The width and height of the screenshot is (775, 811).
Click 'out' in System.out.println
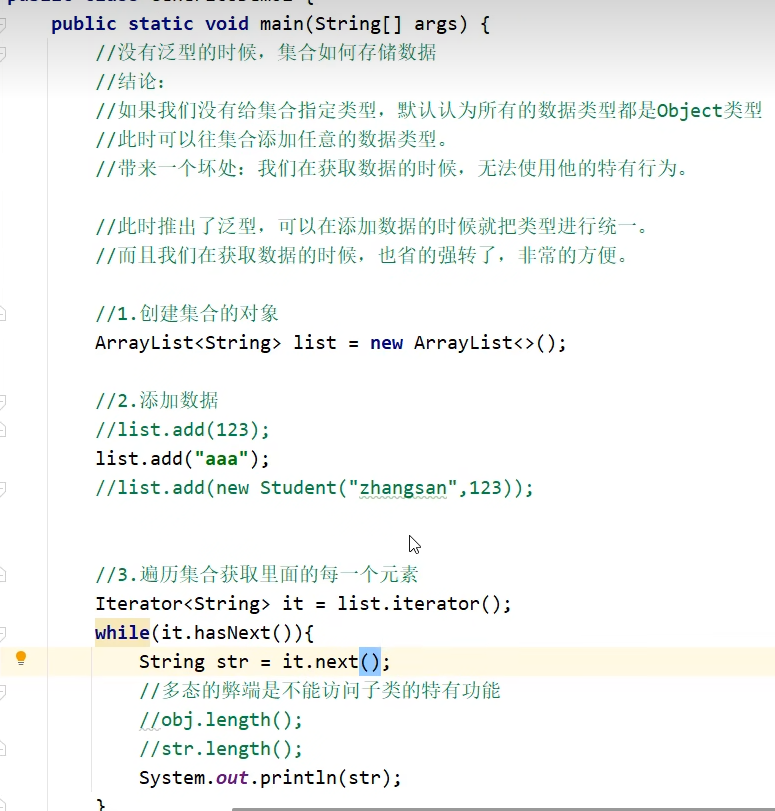[x=232, y=778]
